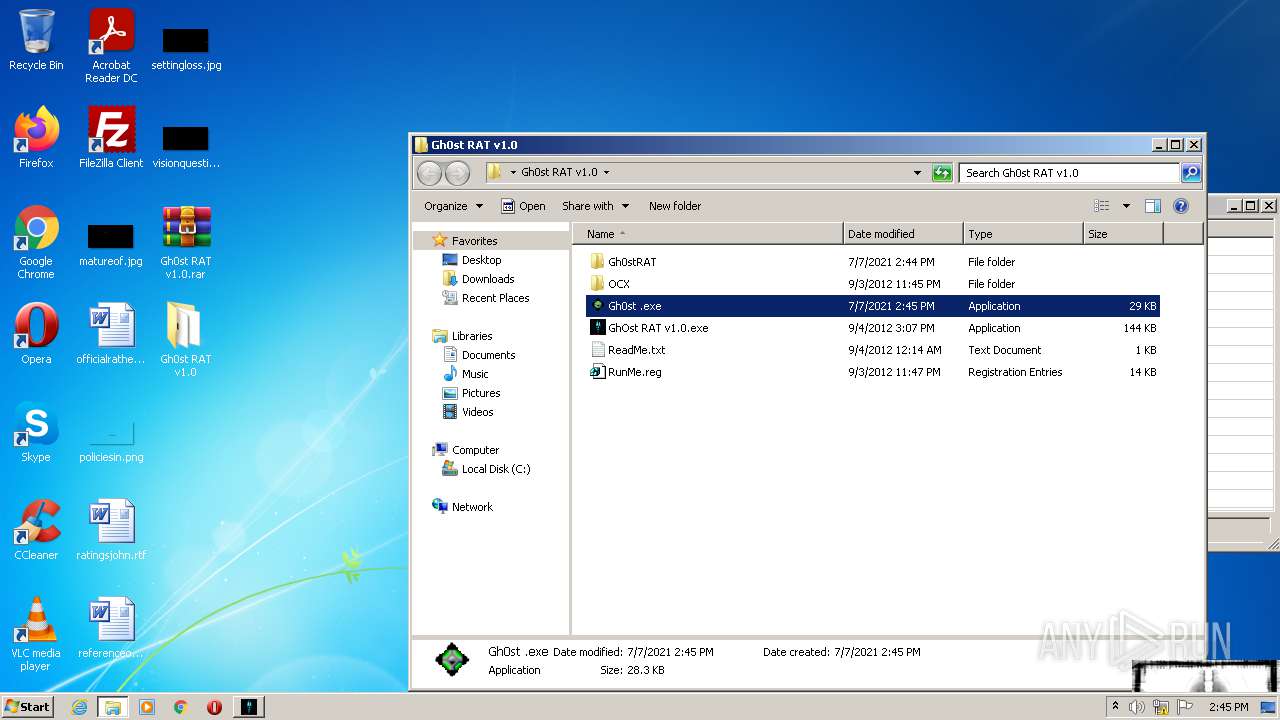
Task: Sort by Name column header
Action: point(707,234)
